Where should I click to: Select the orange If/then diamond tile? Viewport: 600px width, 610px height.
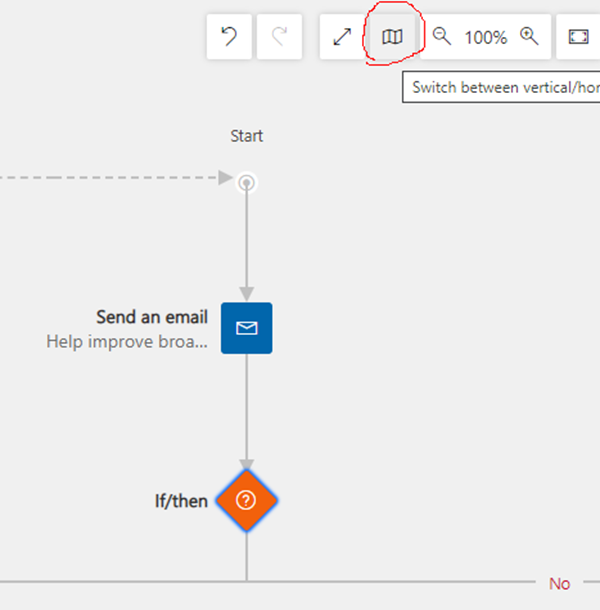pyautogui.click(x=246, y=500)
